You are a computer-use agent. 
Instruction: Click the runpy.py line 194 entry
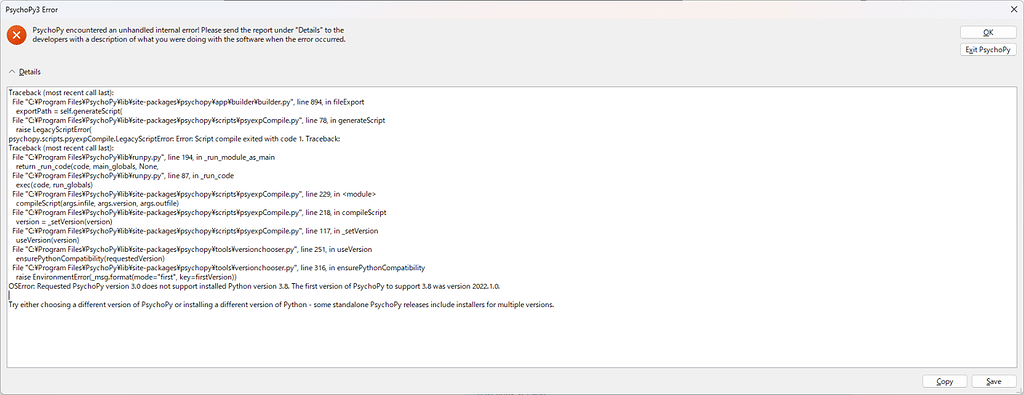pyautogui.click(x=152, y=157)
